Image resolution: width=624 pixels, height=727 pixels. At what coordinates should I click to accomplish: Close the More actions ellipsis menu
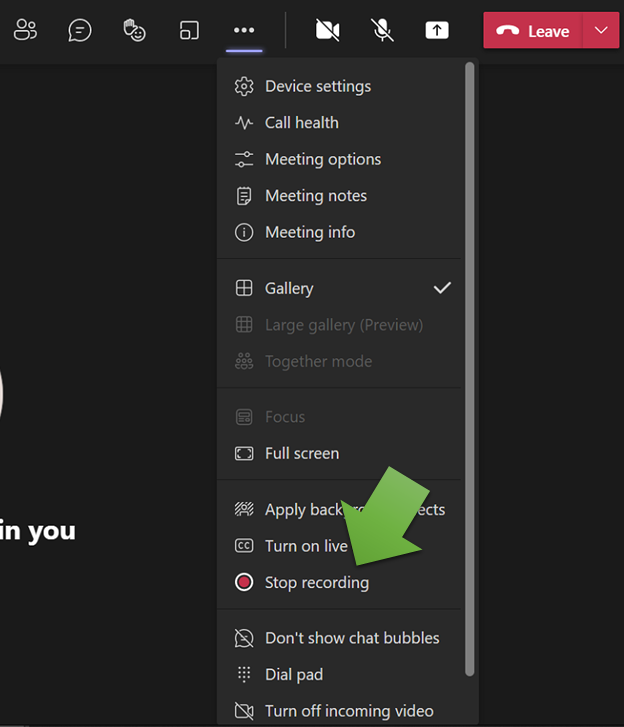click(x=244, y=31)
